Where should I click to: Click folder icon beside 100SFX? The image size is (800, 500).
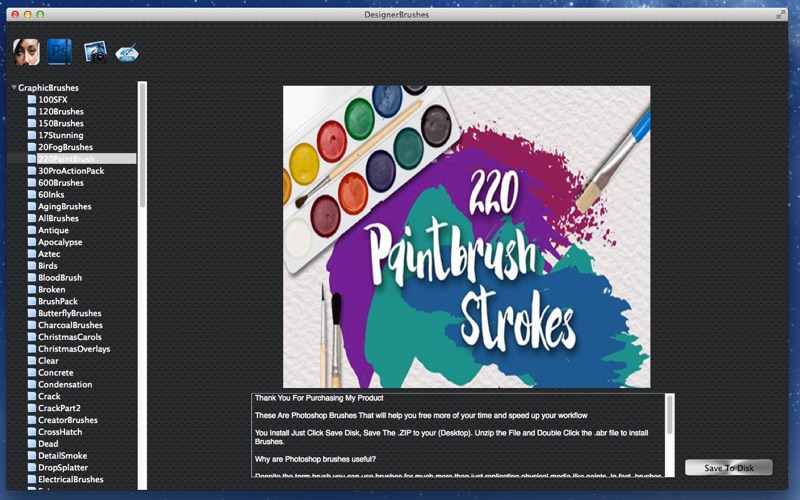click(32, 99)
